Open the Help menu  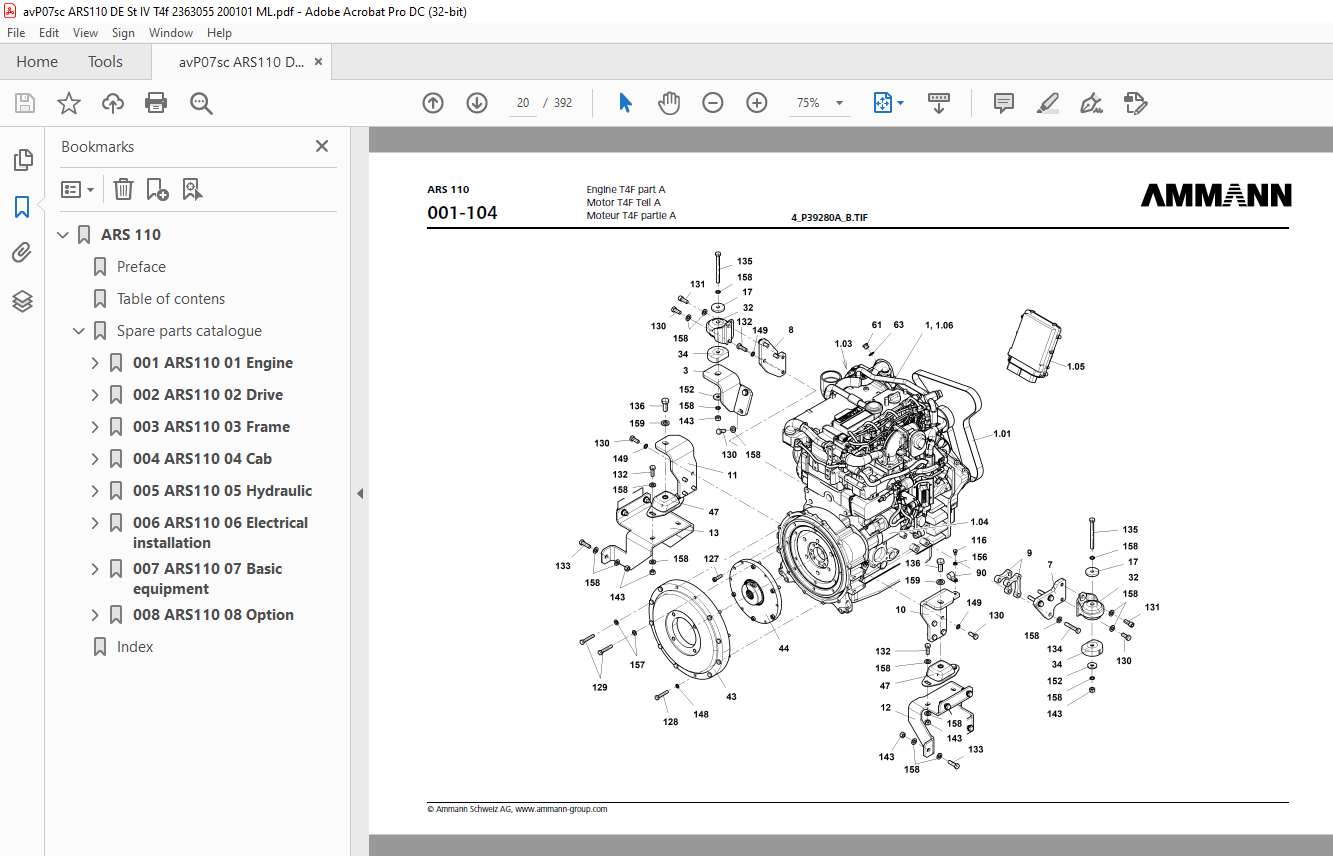tap(219, 33)
